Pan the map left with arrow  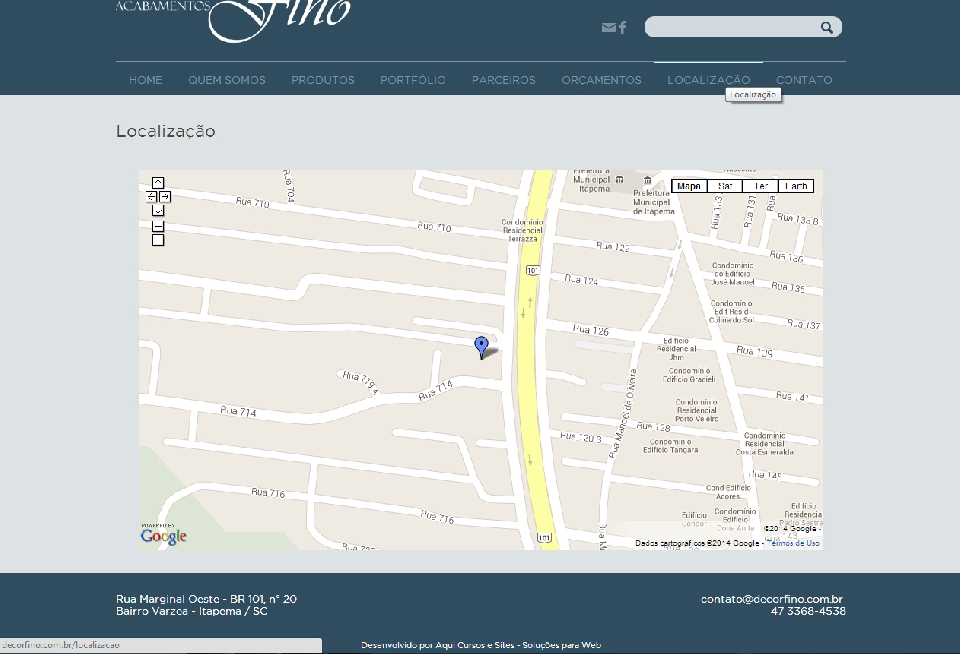pyautogui.click(x=152, y=197)
